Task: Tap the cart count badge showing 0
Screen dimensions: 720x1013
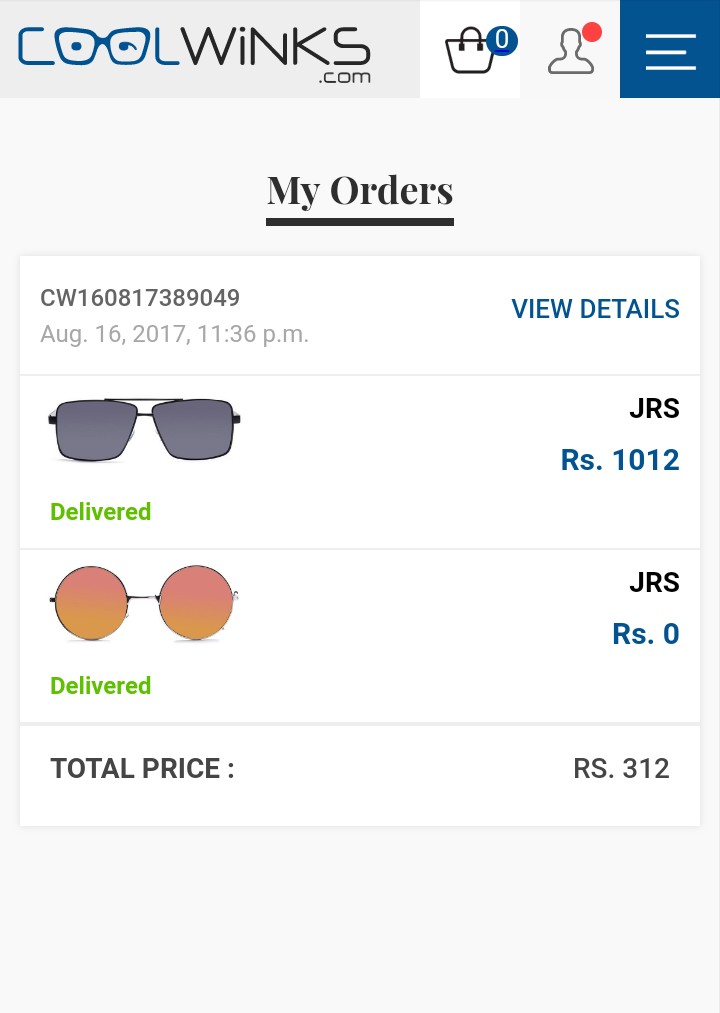Action: point(502,40)
